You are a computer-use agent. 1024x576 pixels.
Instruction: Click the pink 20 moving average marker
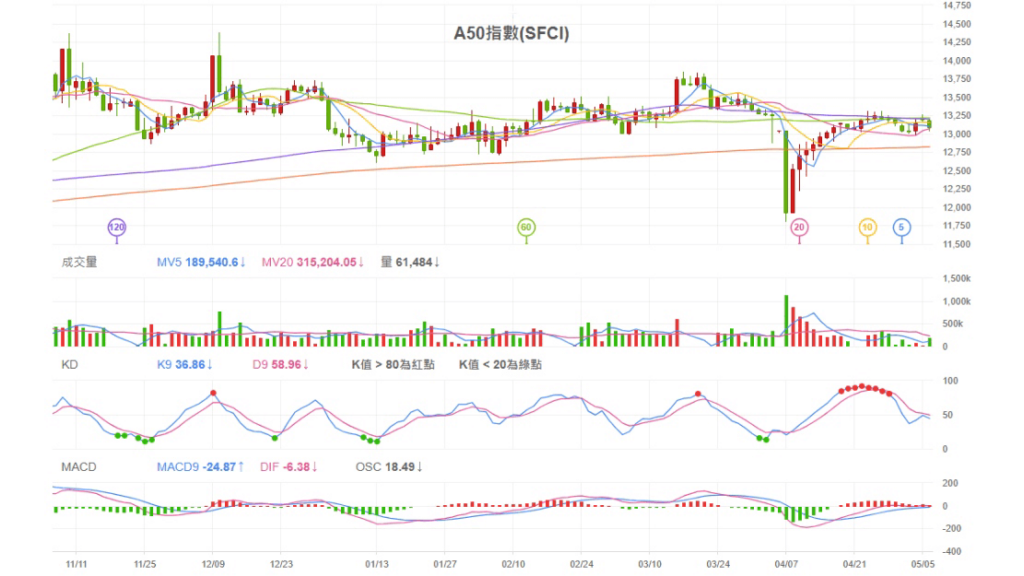pyautogui.click(x=799, y=227)
